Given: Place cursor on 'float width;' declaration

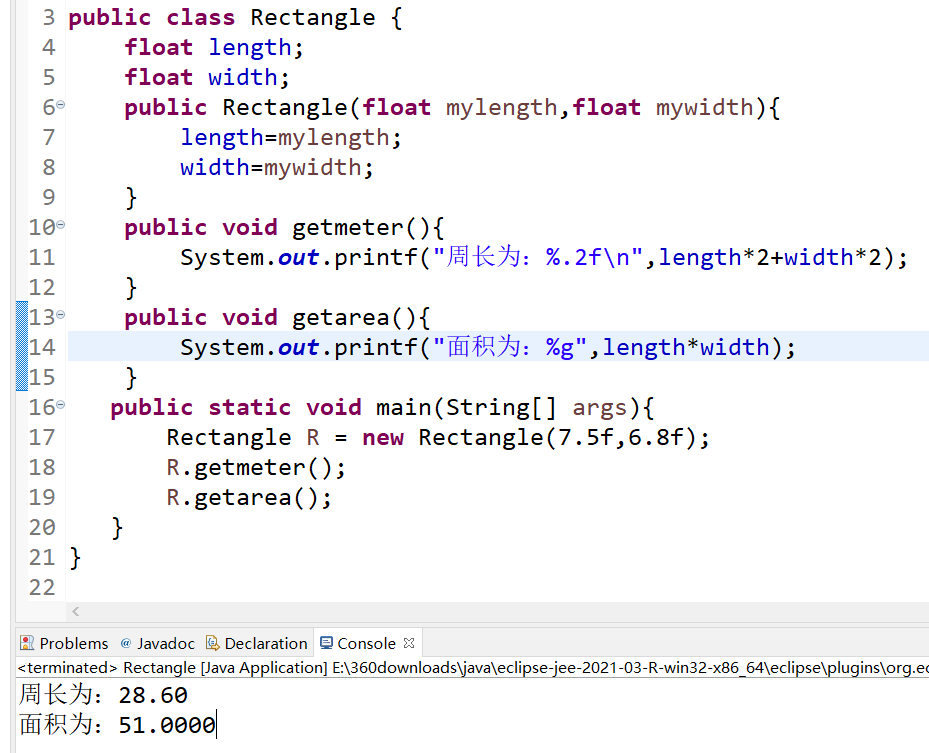Looking at the screenshot, I should (x=207, y=78).
